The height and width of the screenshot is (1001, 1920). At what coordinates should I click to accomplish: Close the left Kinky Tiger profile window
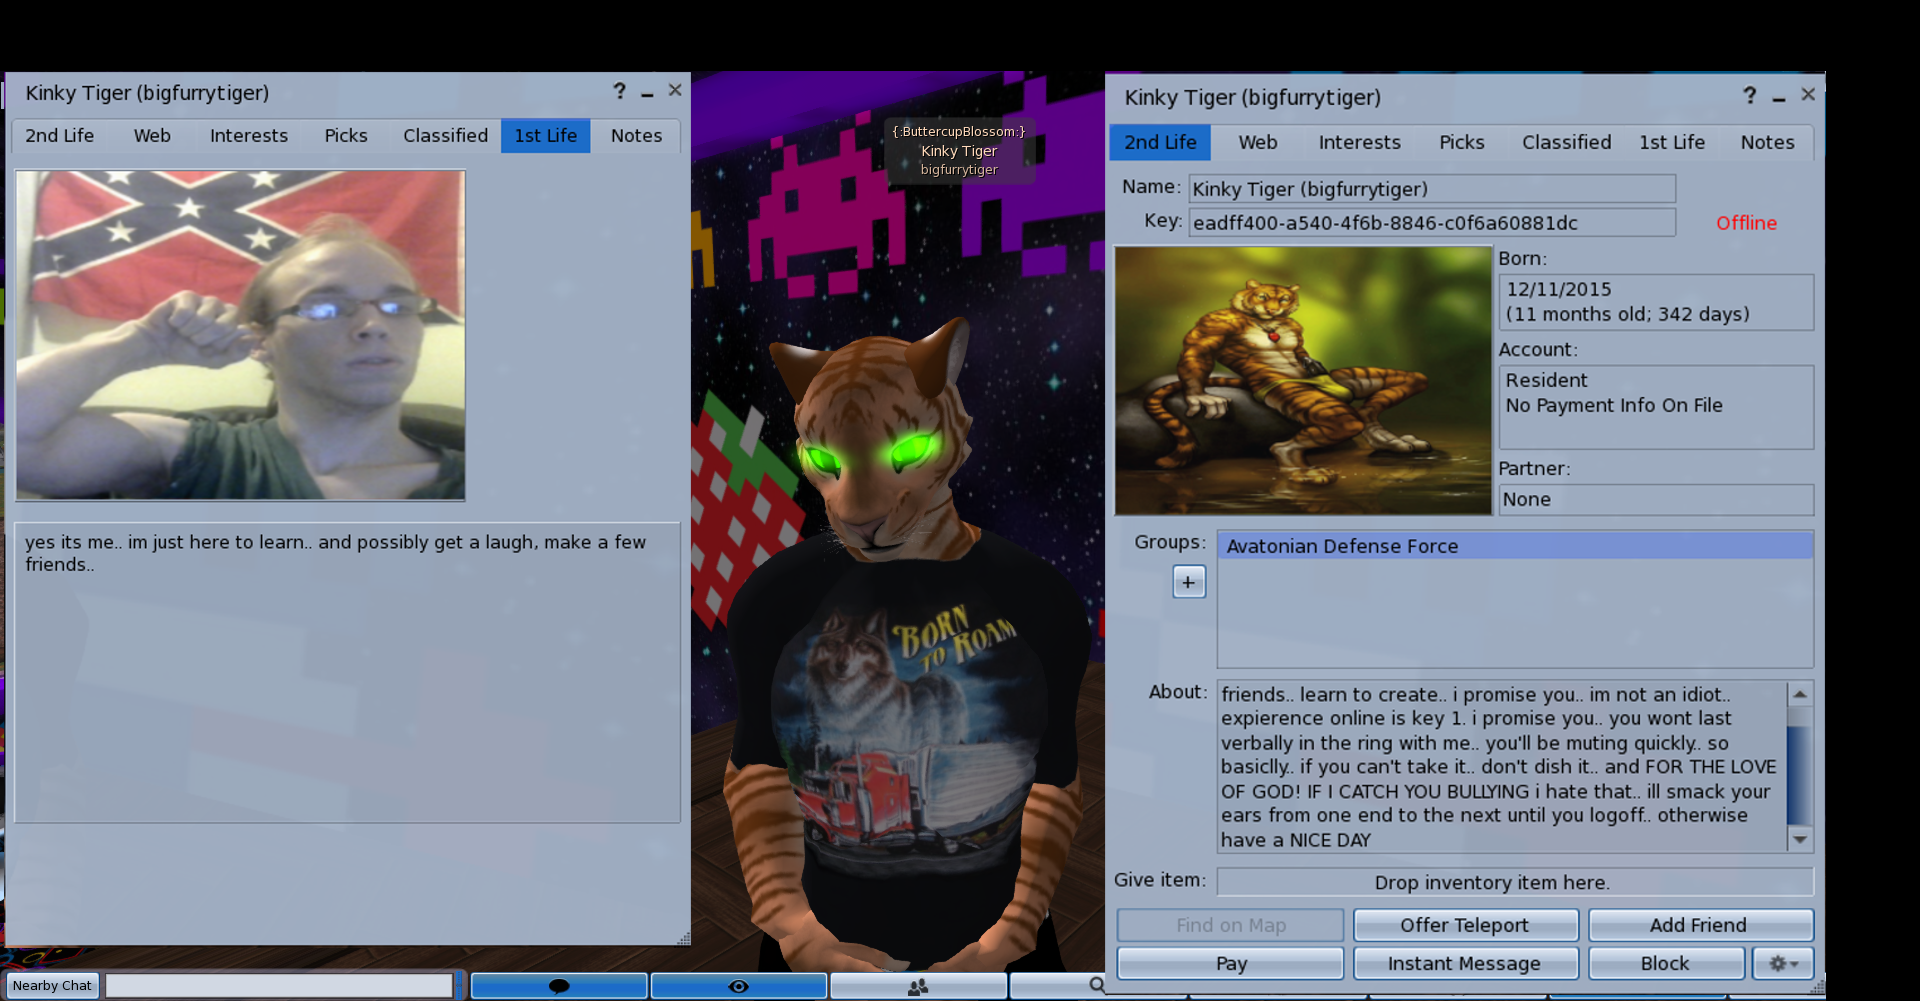tap(675, 91)
